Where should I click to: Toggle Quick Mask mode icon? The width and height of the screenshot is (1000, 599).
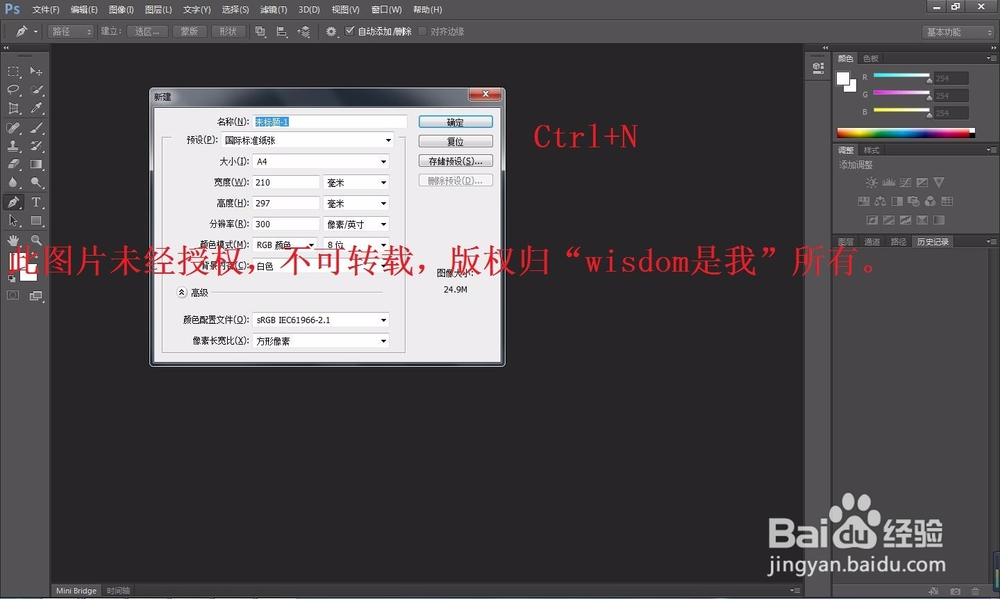pos(13,295)
